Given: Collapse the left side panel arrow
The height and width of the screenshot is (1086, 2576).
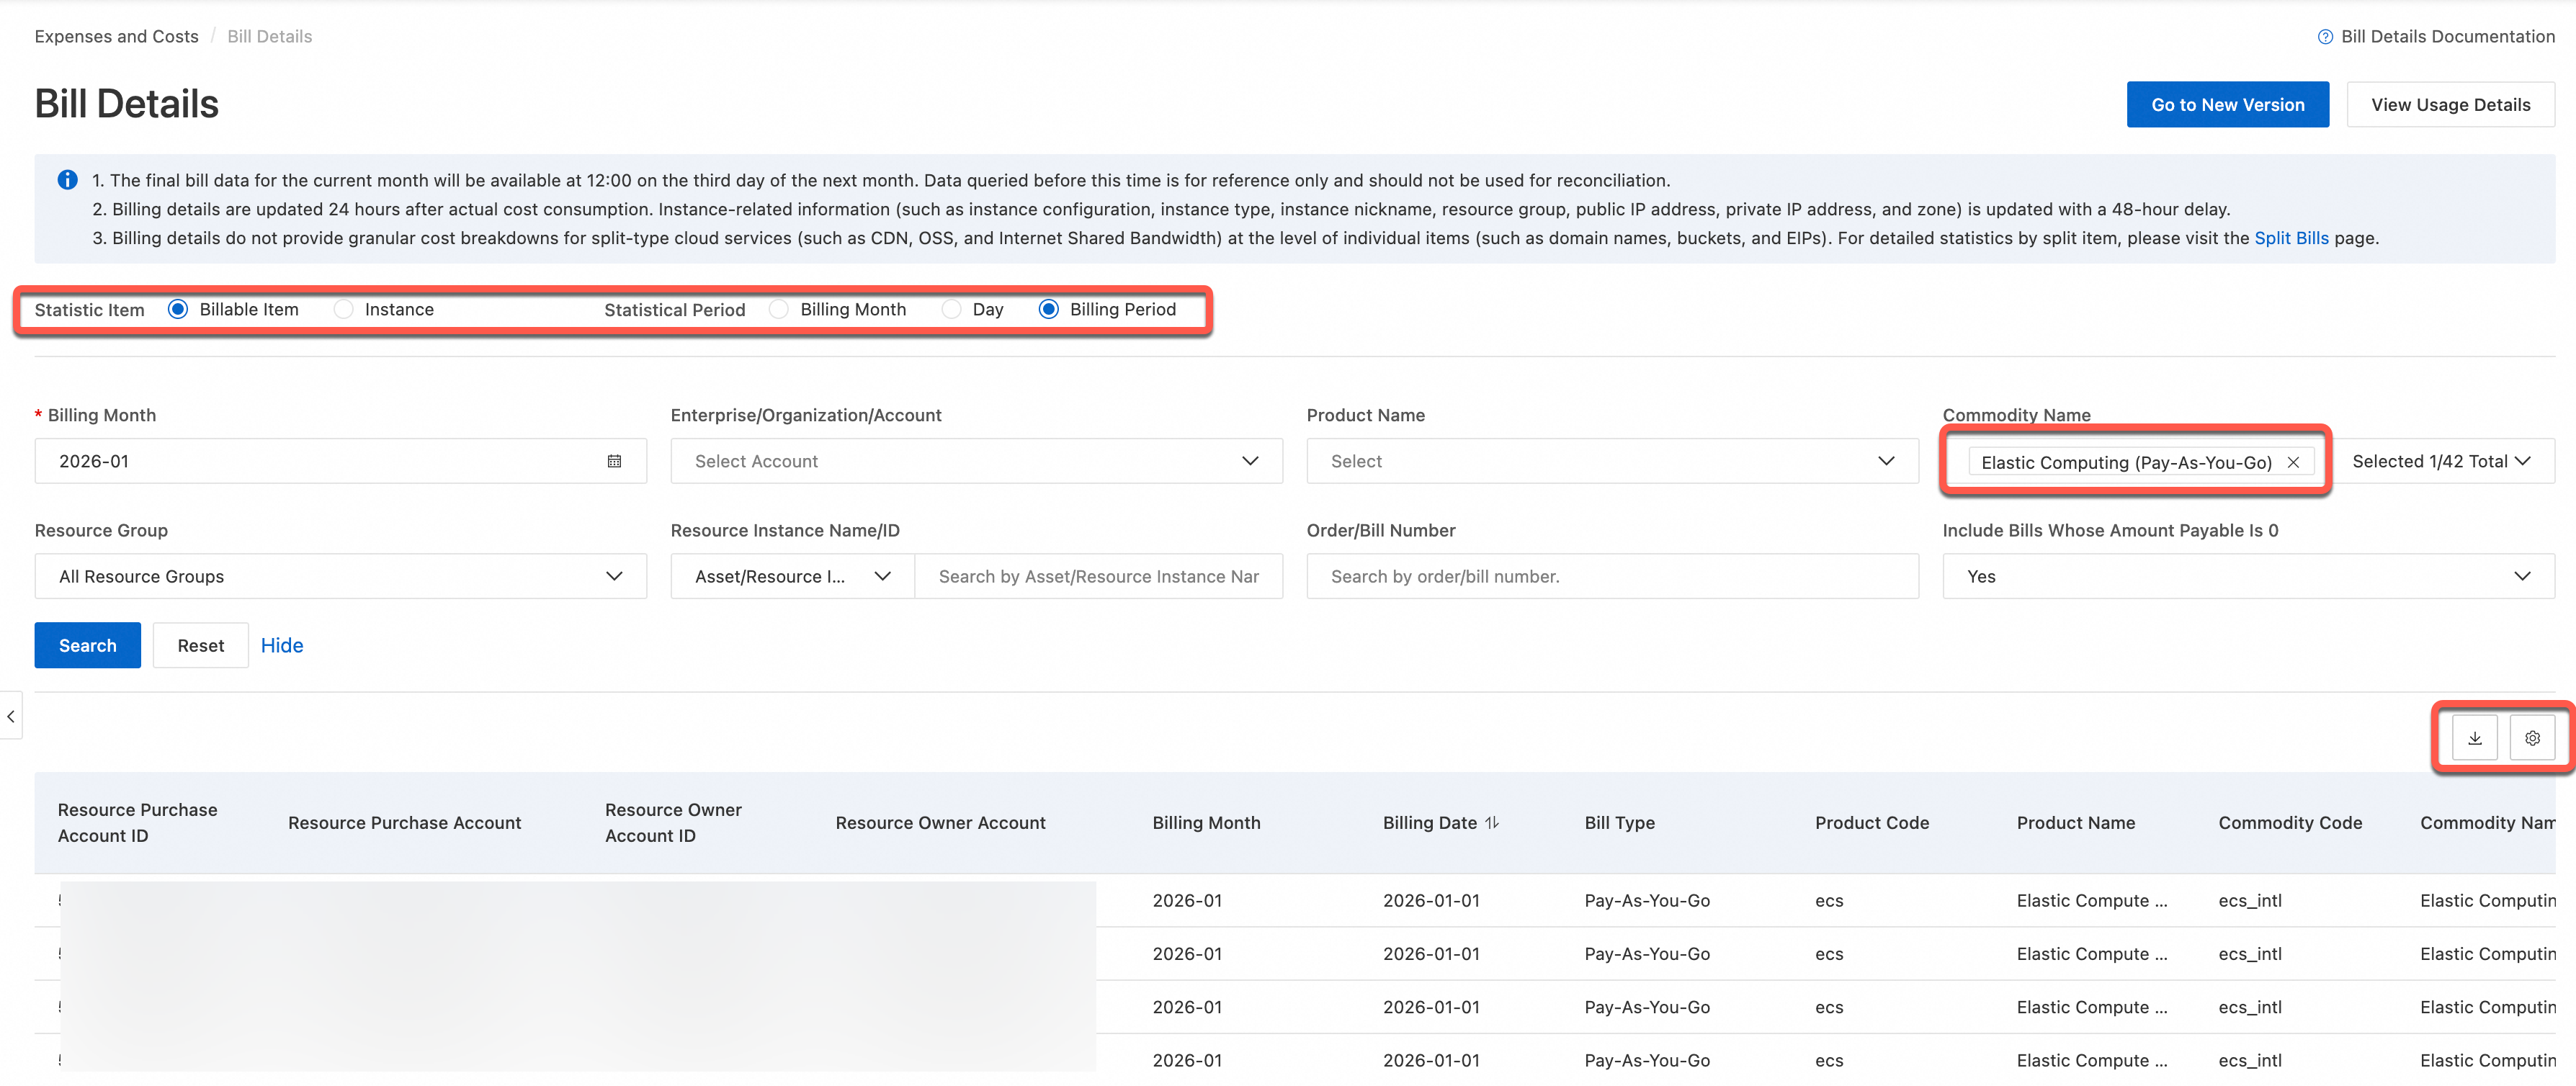Looking at the screenshot, I should coord(11,716).
